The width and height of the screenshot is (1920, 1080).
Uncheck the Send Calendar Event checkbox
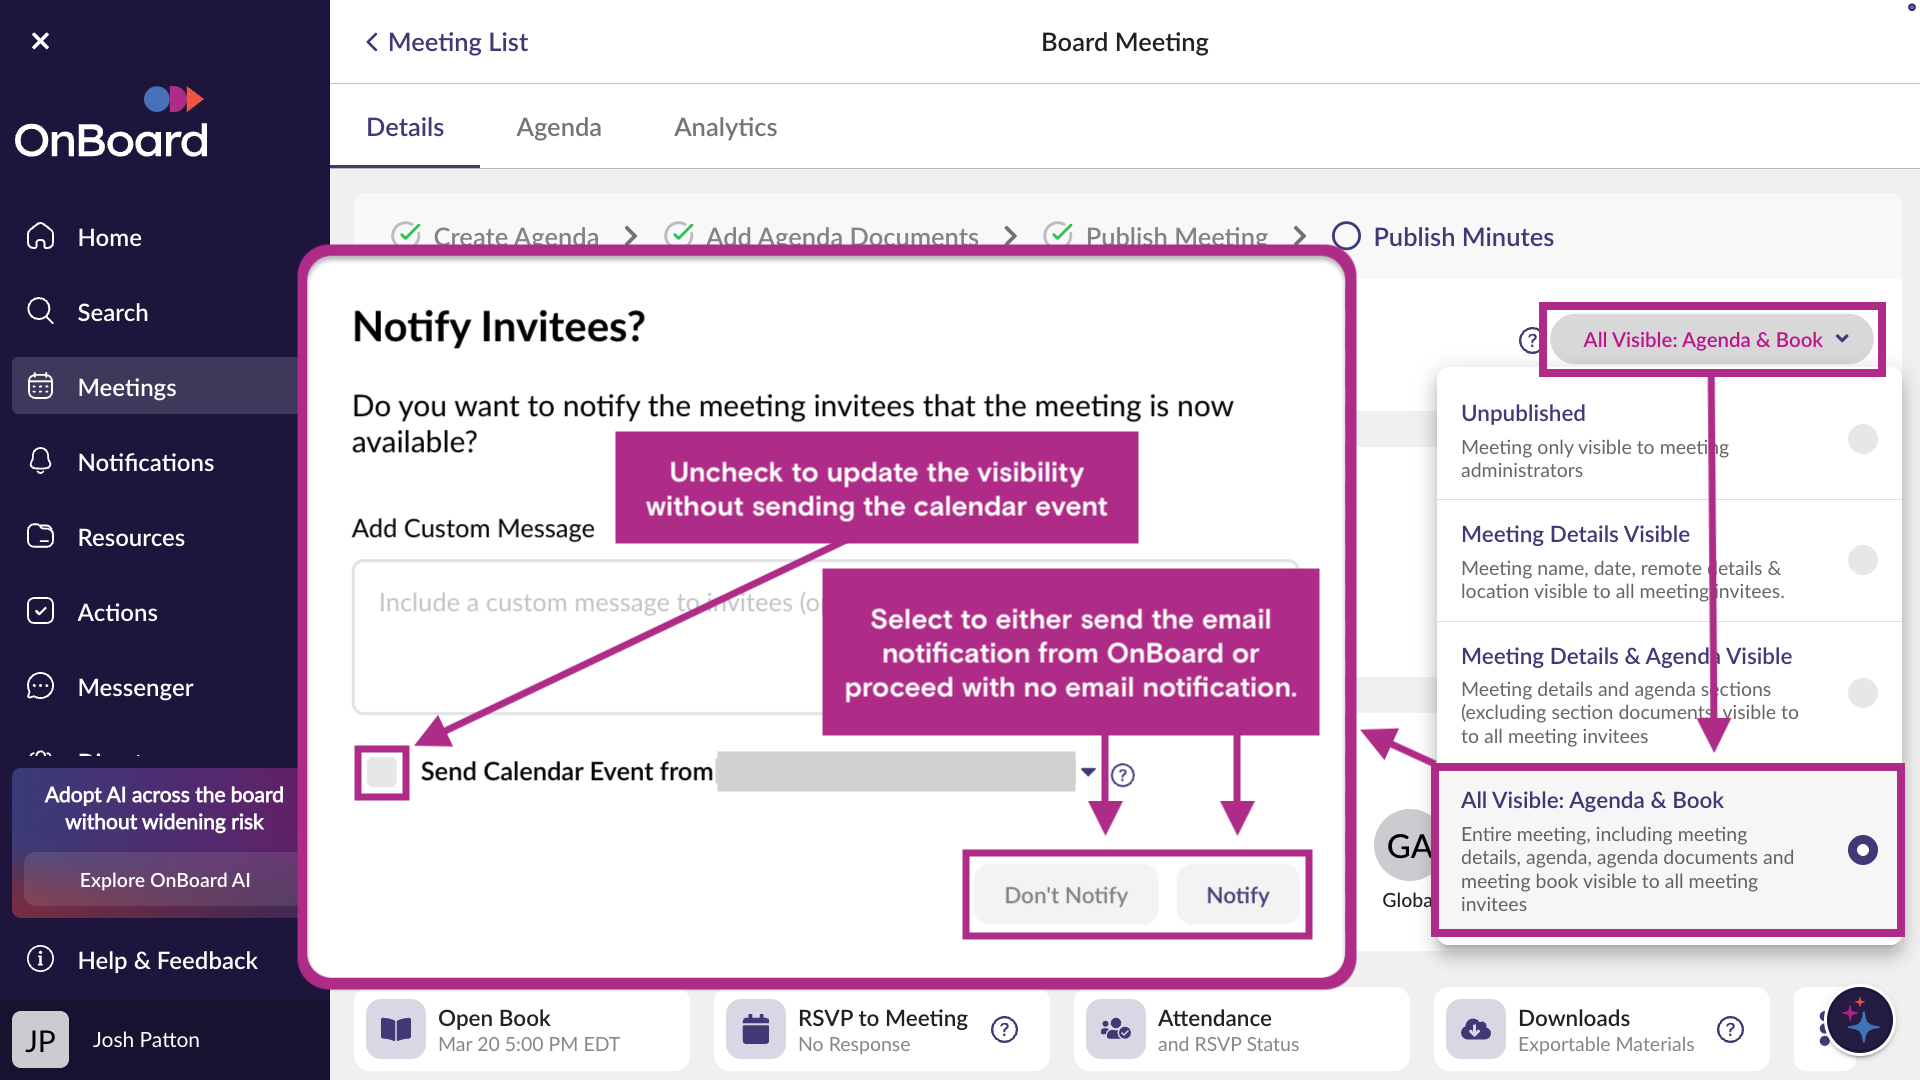(x=382, y=772)
